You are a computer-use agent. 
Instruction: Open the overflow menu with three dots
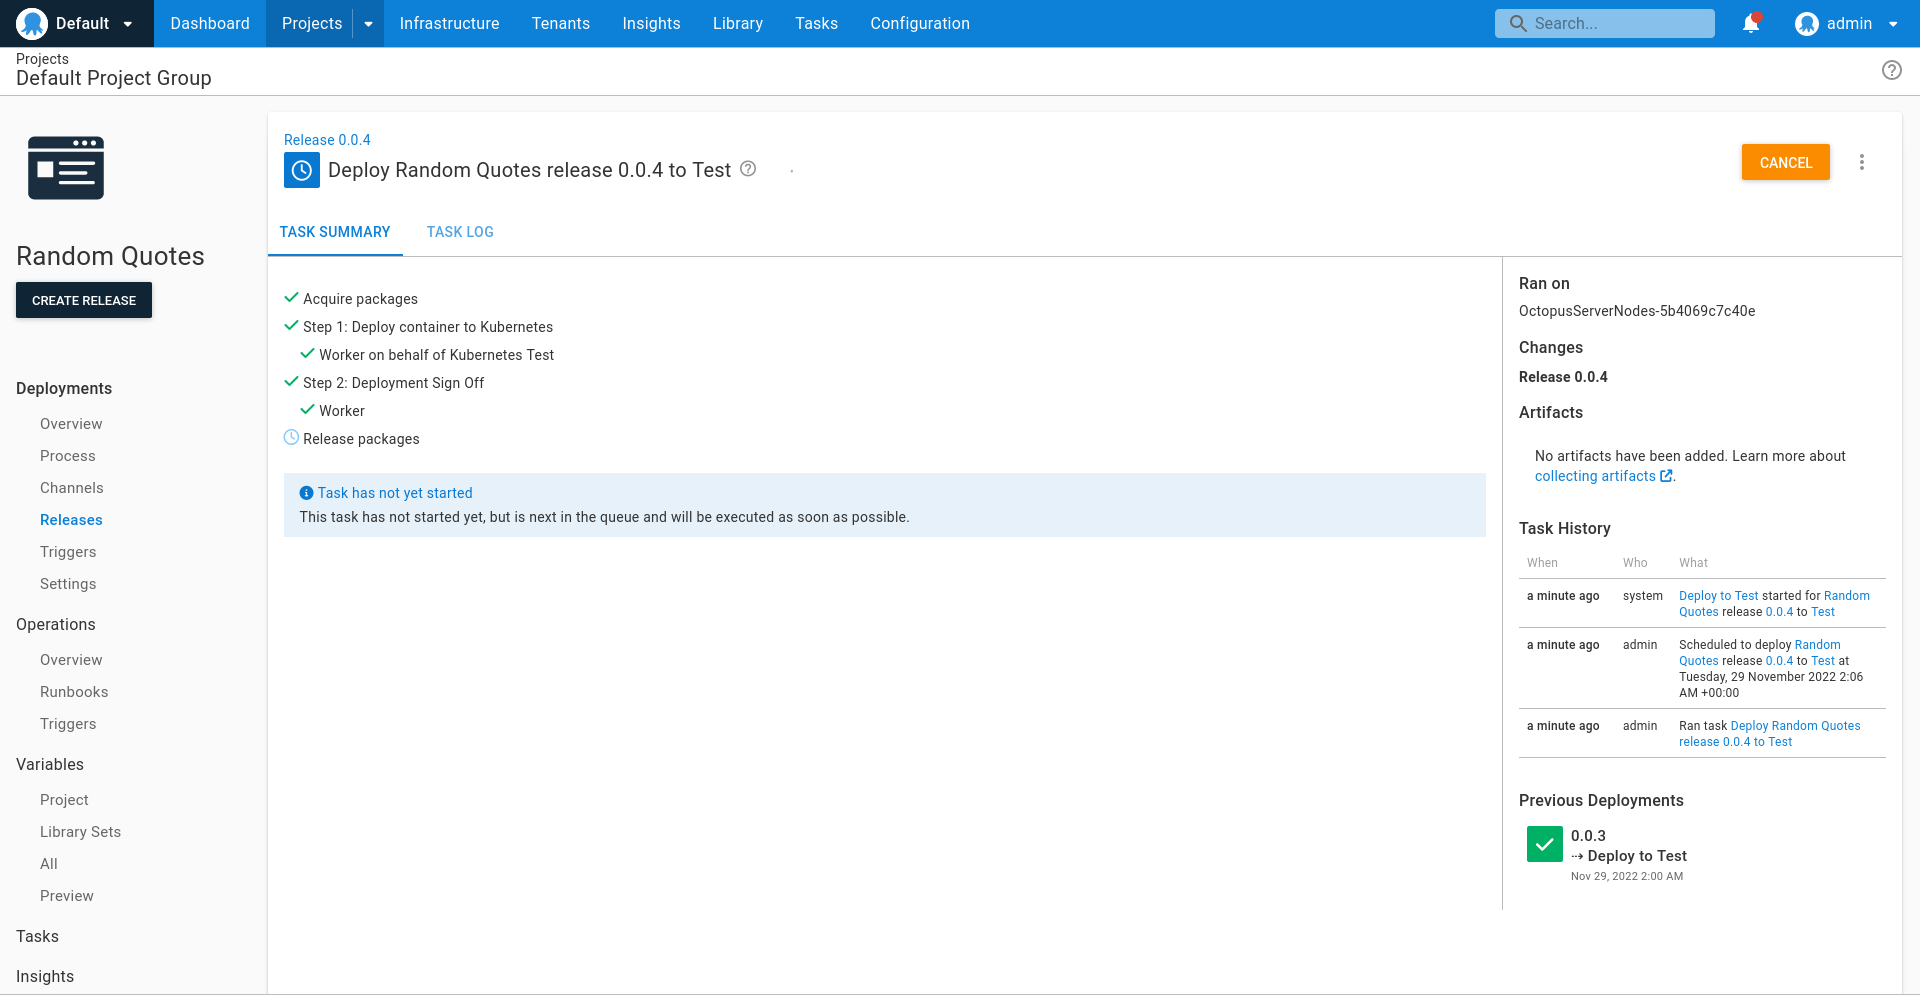1861,162
